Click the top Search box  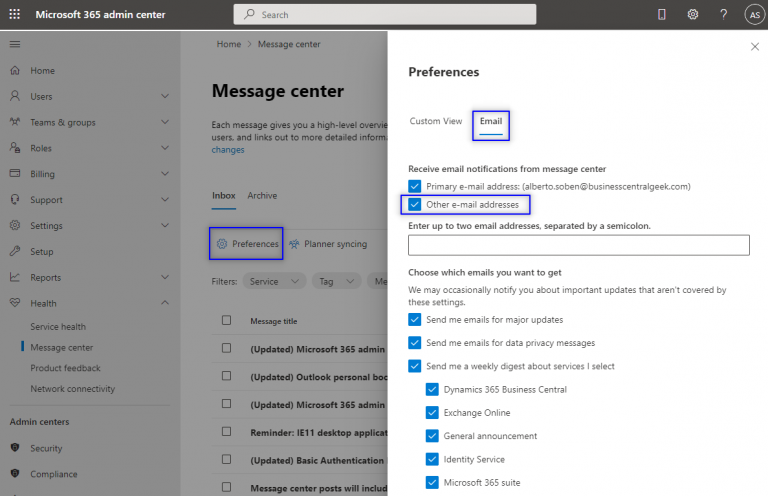pos(385,14)
